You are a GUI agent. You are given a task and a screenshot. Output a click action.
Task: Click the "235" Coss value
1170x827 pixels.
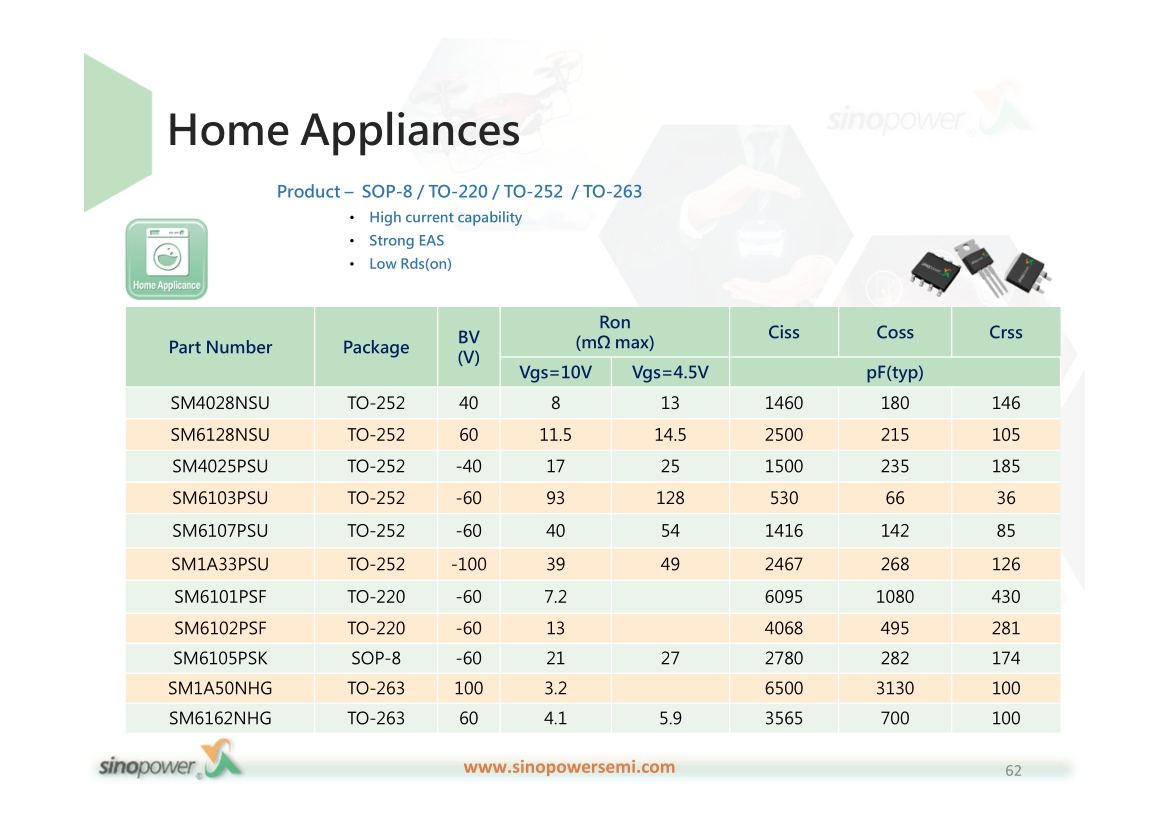[x=895, y=466]
